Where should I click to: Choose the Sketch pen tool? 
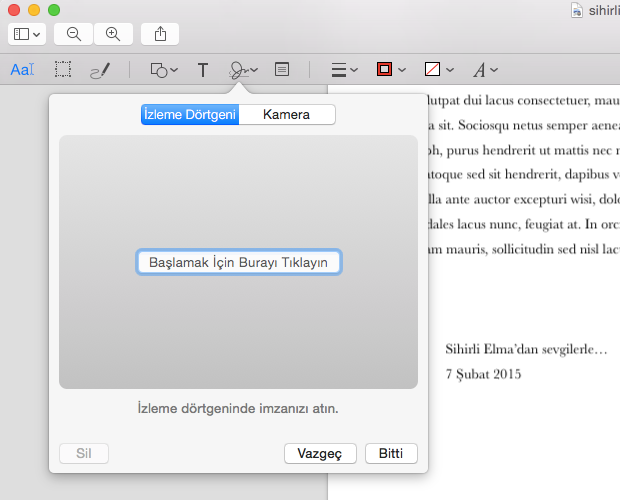click(x=100, y=70)
